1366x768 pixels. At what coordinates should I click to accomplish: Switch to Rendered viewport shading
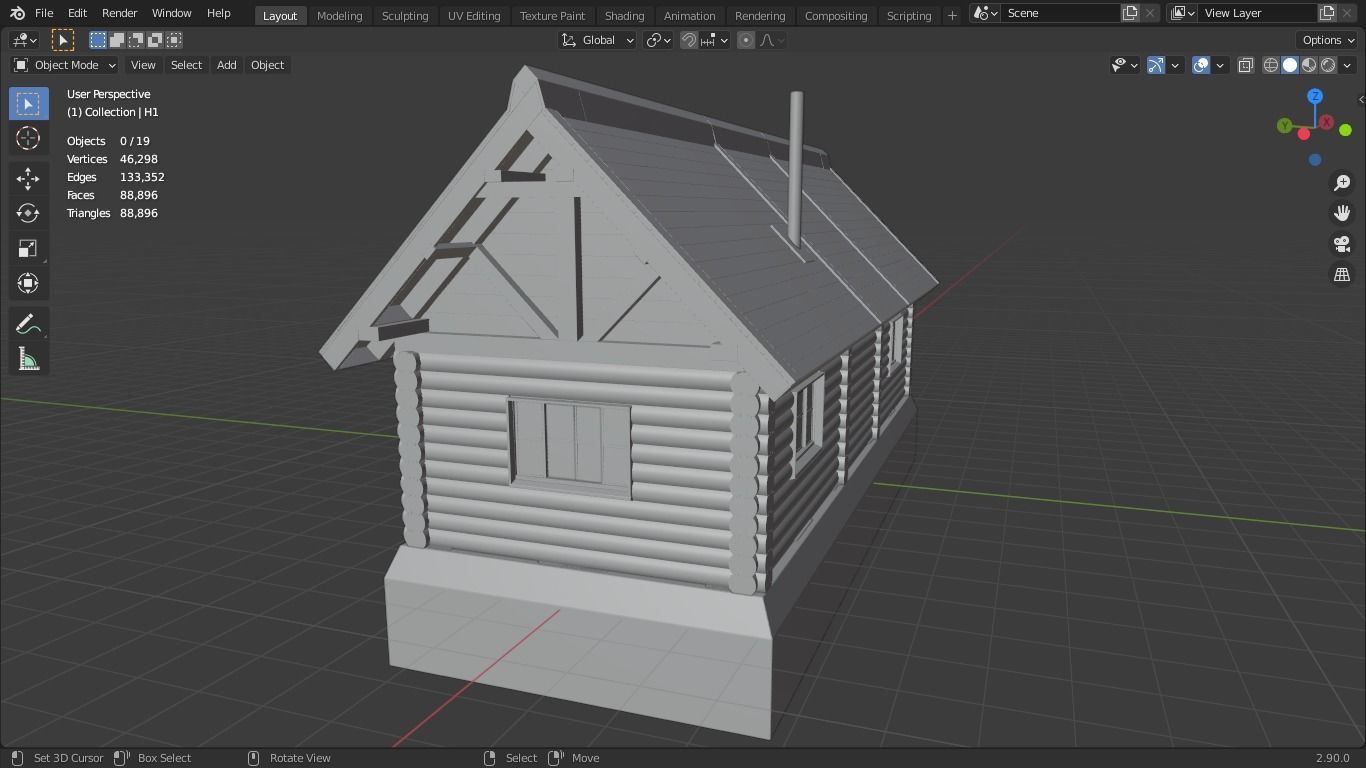pyautogui.click(x=1328, y=65)
